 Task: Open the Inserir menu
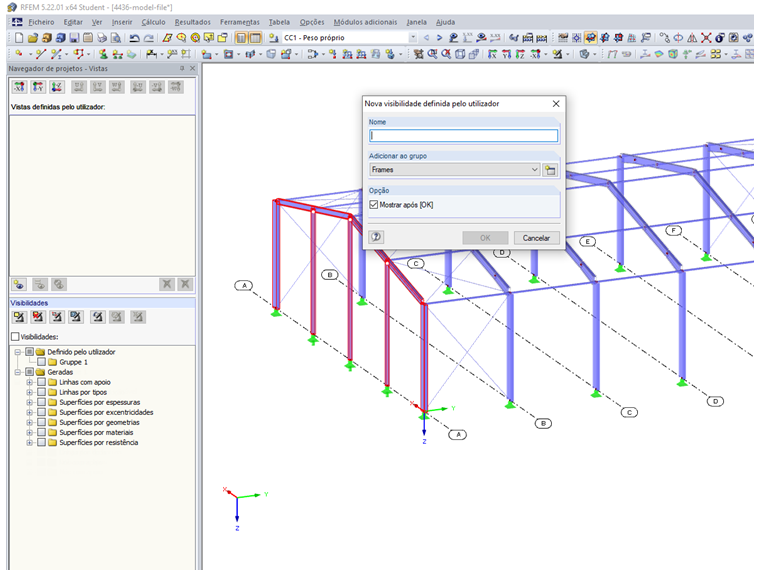click(122, 22)
